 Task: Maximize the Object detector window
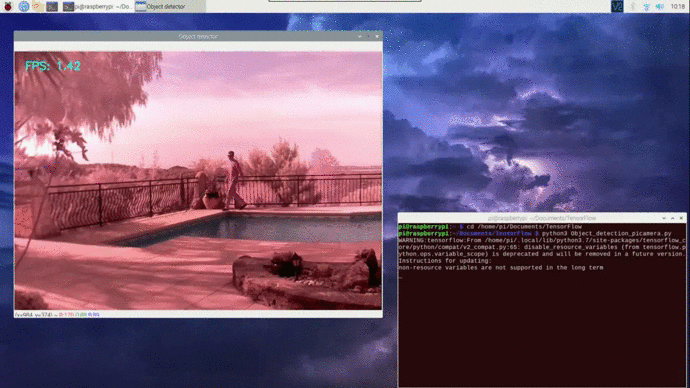[368, 37]
